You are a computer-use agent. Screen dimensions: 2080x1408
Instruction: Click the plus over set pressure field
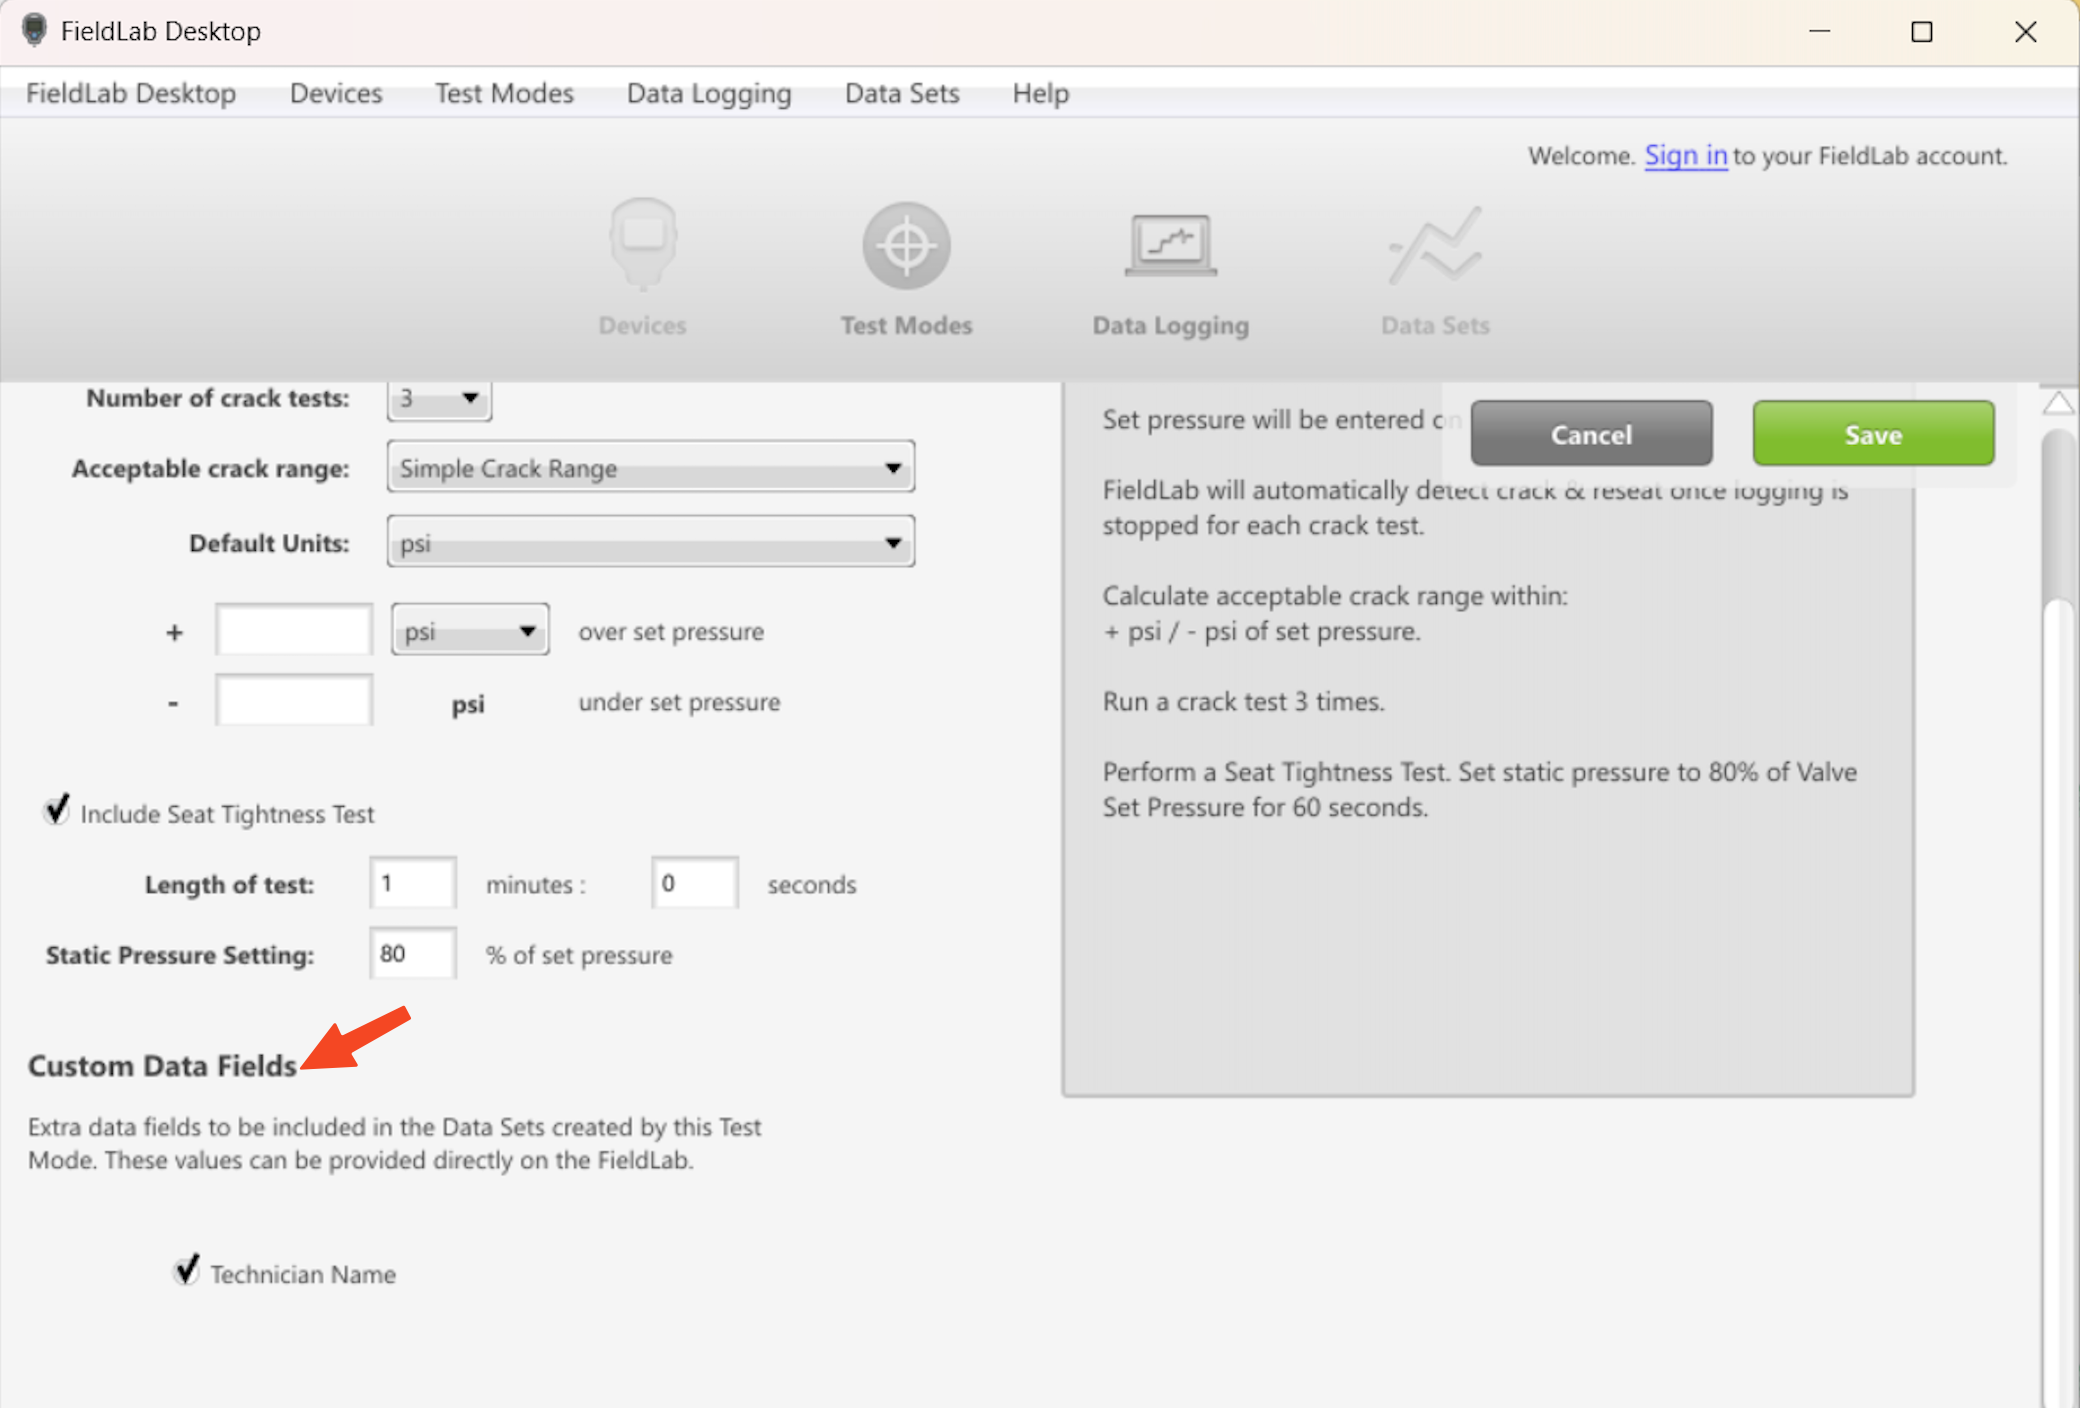pos(294,630)
